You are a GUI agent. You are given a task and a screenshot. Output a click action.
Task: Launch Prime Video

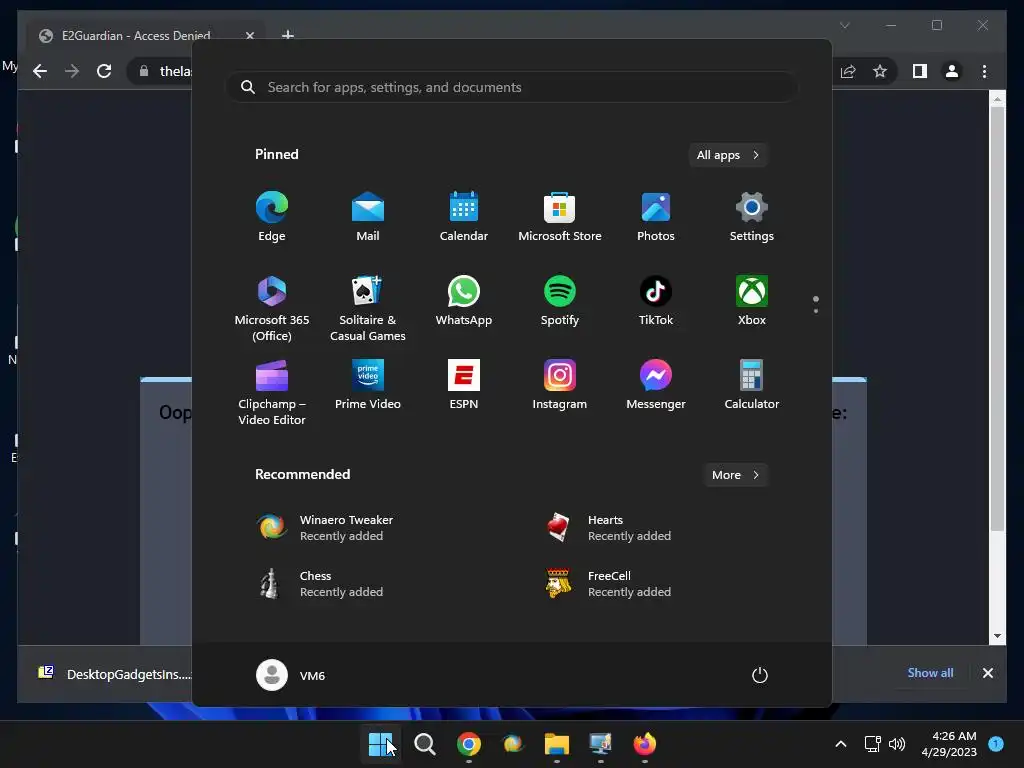pyautogui.click(x=368, y=385)
